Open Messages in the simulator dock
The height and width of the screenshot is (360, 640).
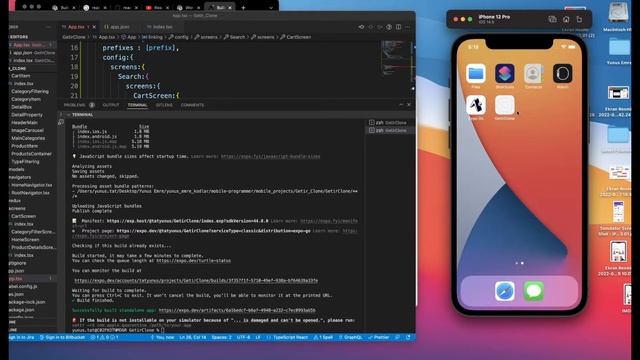[x=533, y=291]
